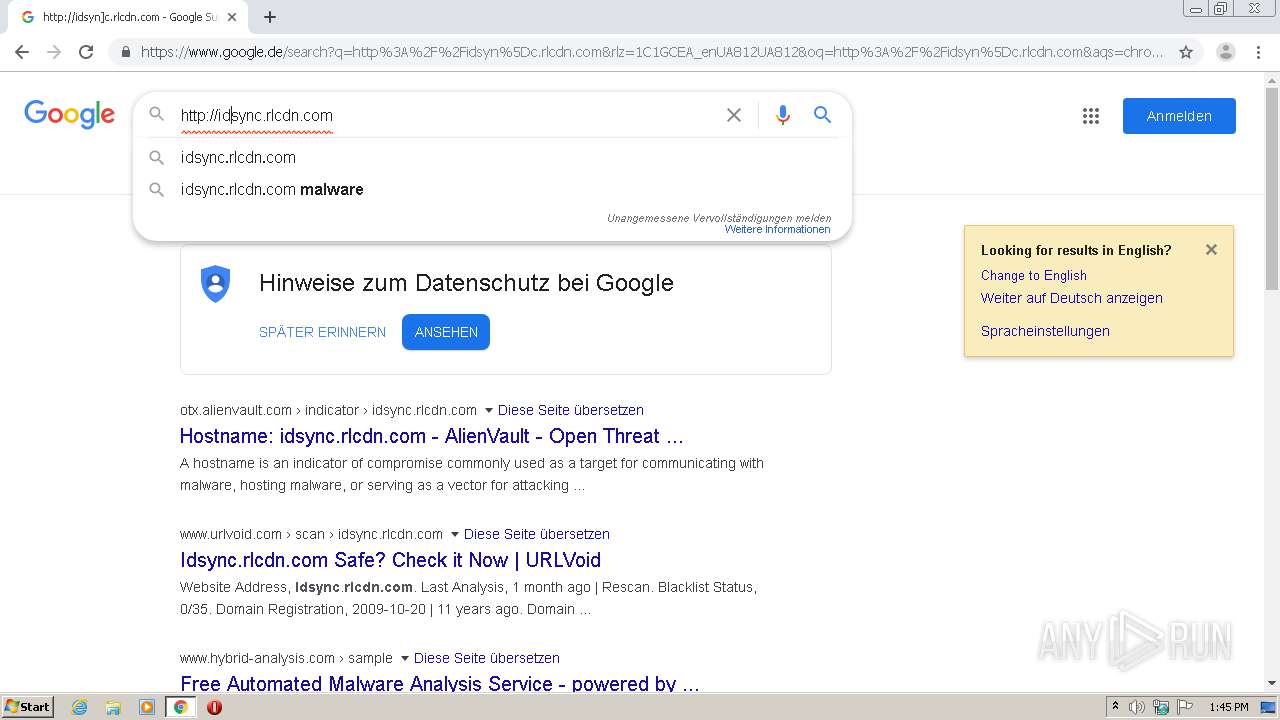The image size is (1280, 720).
Task: Open Hostname: idsync.rlcdn.com AlienVault result
Action: 431,436
